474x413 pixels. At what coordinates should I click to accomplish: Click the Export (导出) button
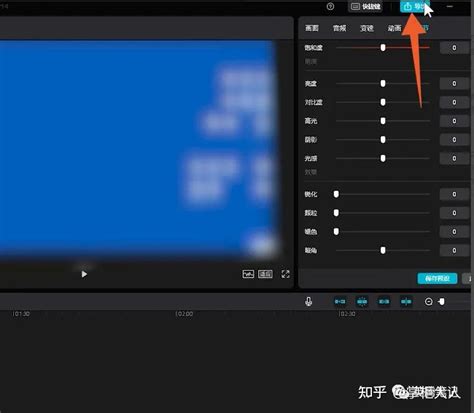coord(414,6)
